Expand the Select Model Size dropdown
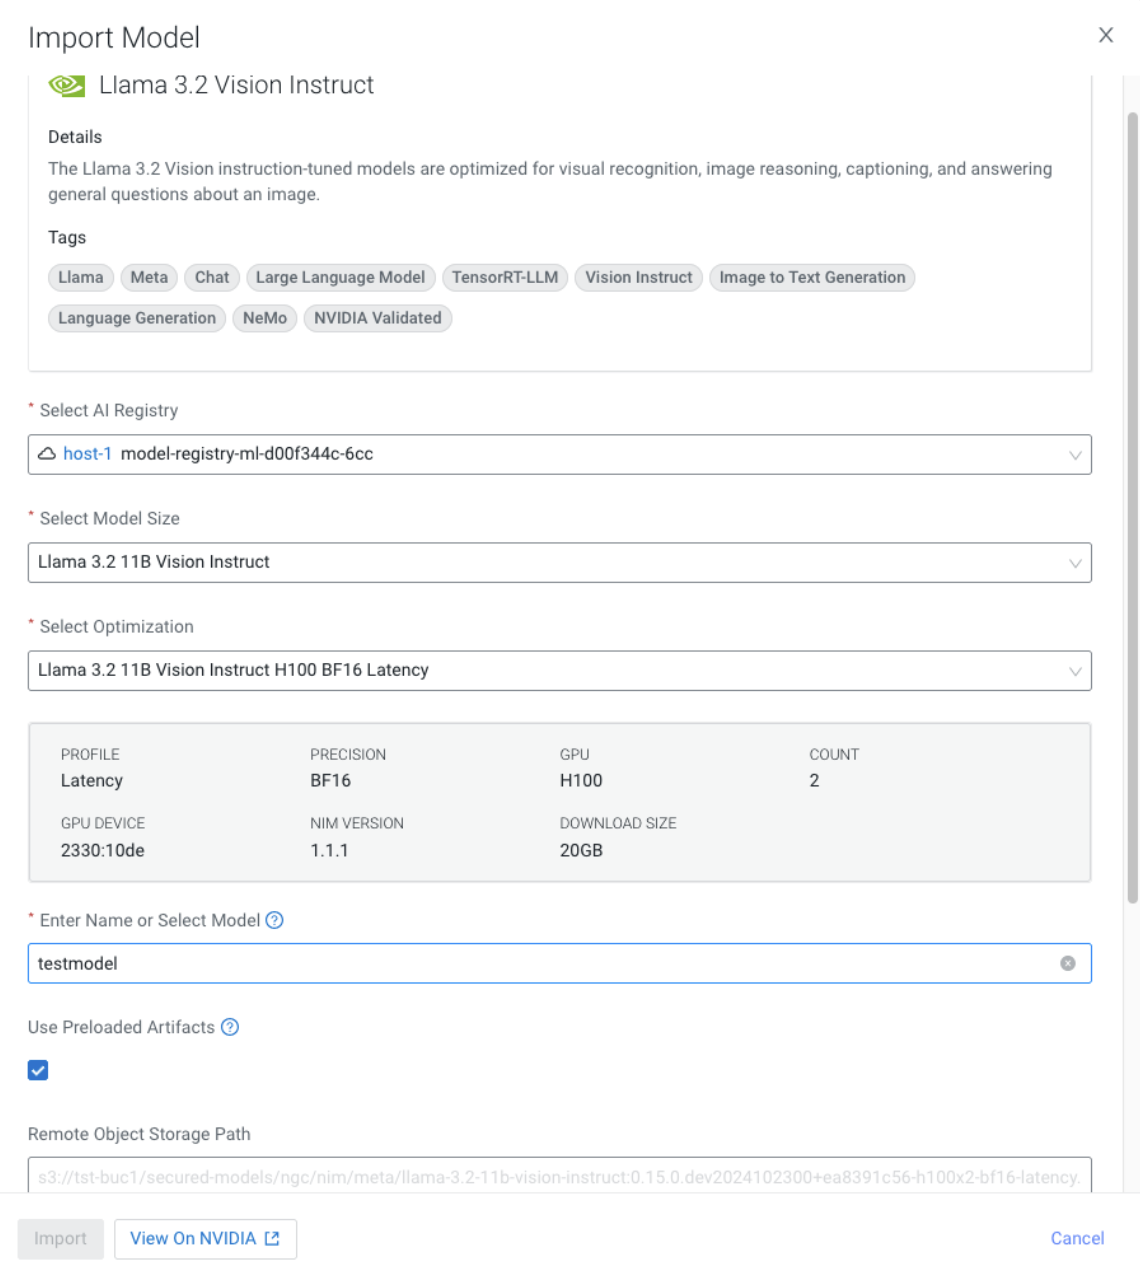 1074,563
